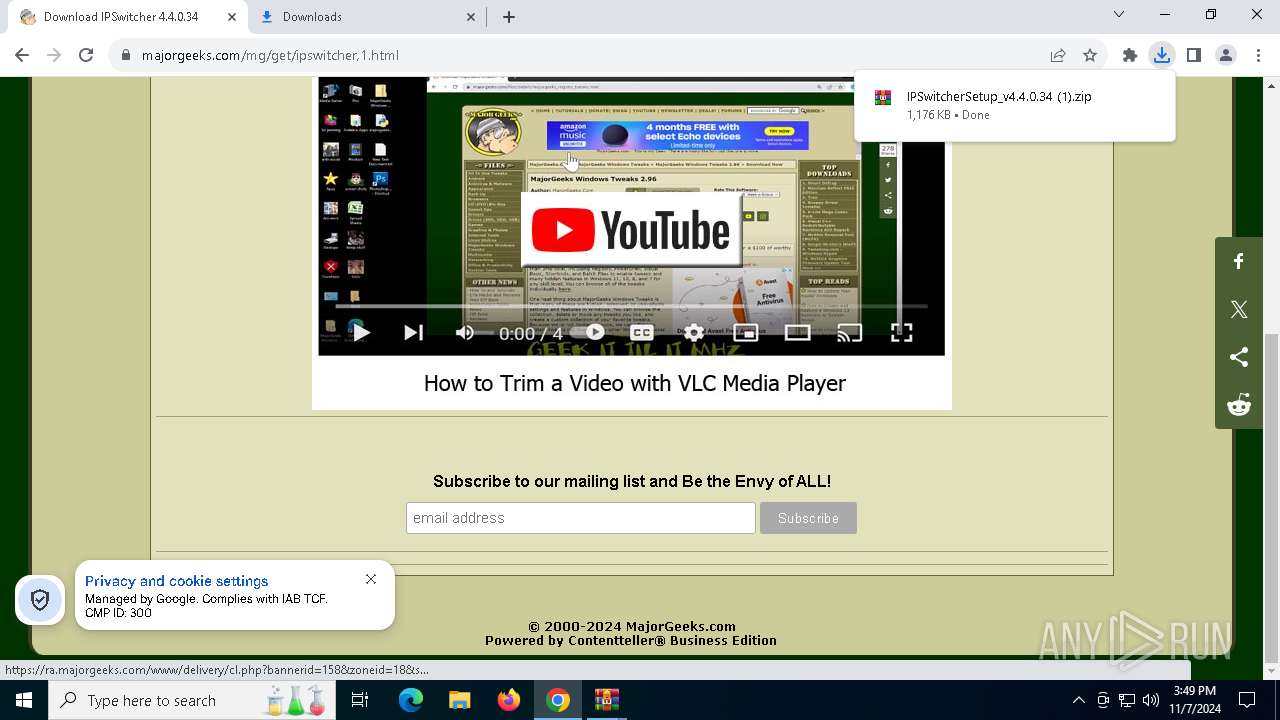Expand the tab search dropdown

click(x=1119, y=15)
